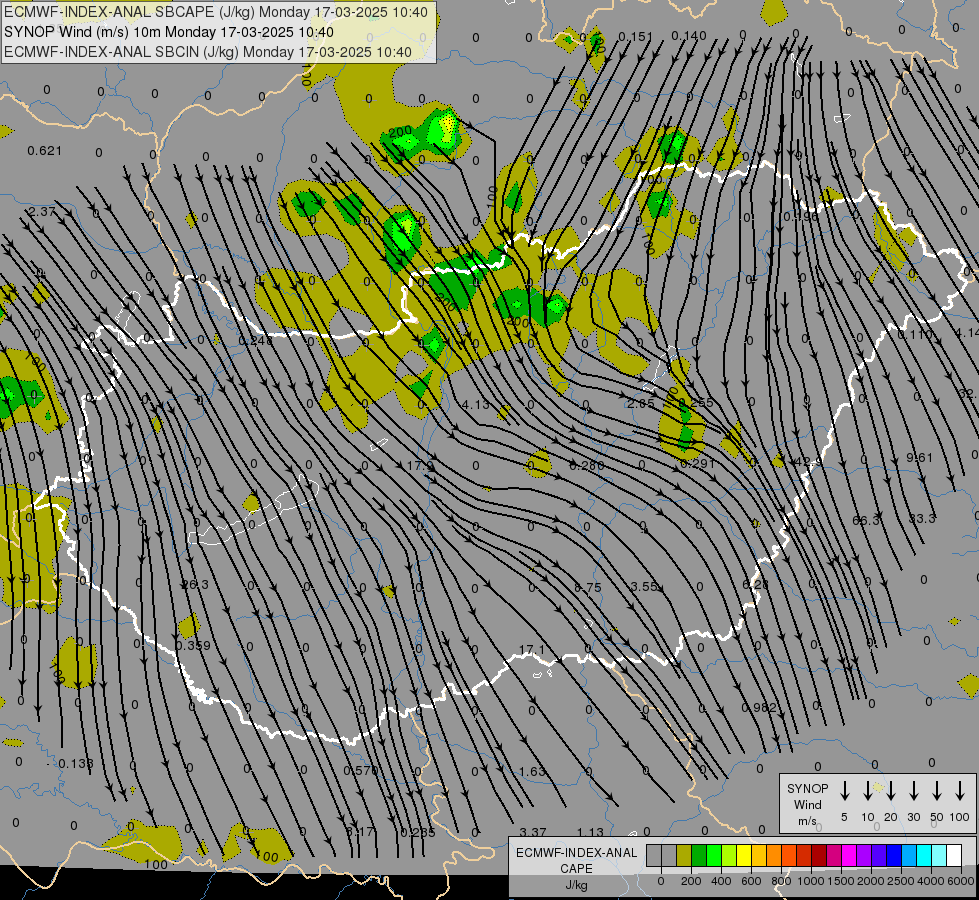The image size is (979, 900).
Task: Click the 4.13 value on the map
Action: (x=476, y=405)
